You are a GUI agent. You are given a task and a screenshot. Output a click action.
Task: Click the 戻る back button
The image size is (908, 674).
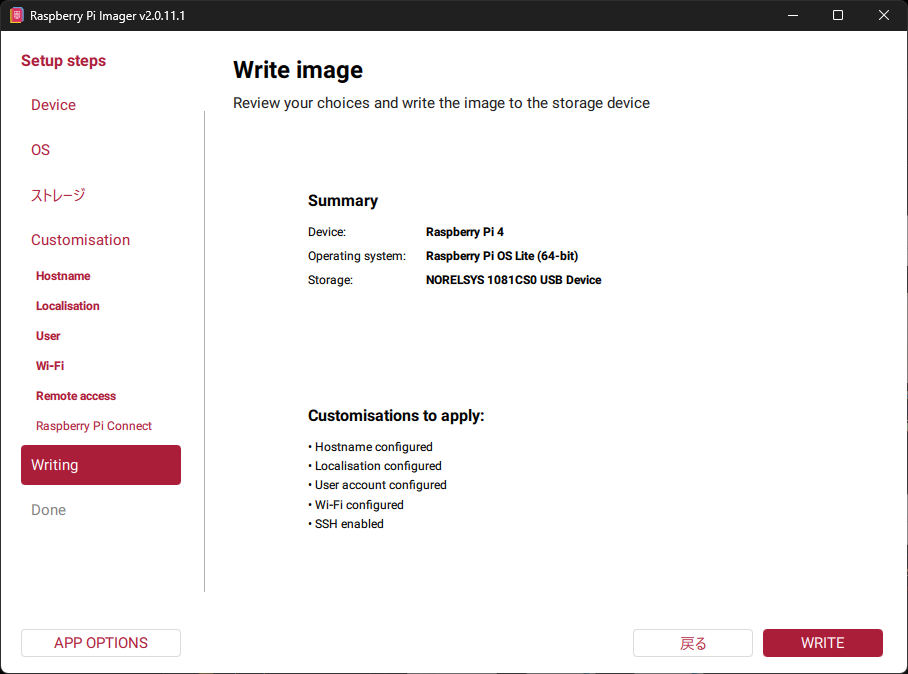click(693, 643)
